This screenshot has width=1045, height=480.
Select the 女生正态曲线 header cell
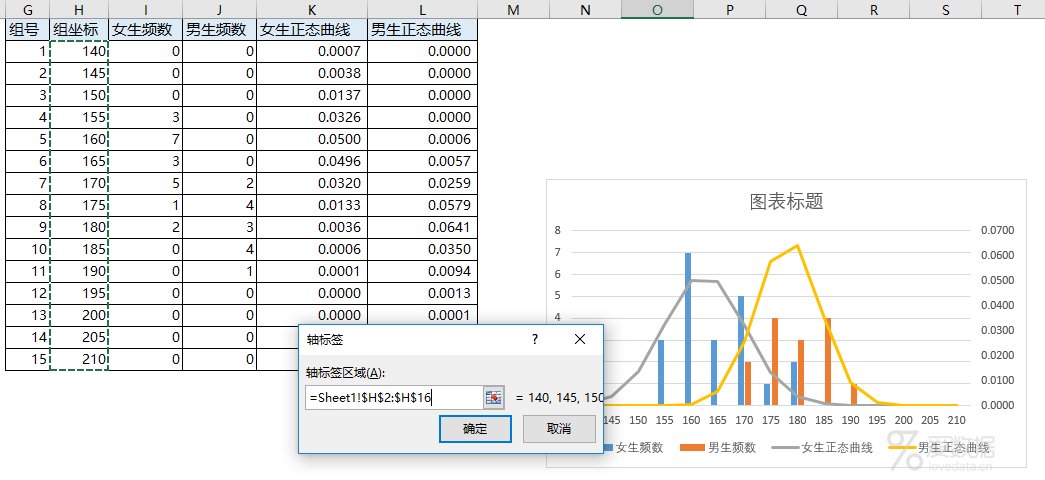pyautogui.click(x=312, y=29)
